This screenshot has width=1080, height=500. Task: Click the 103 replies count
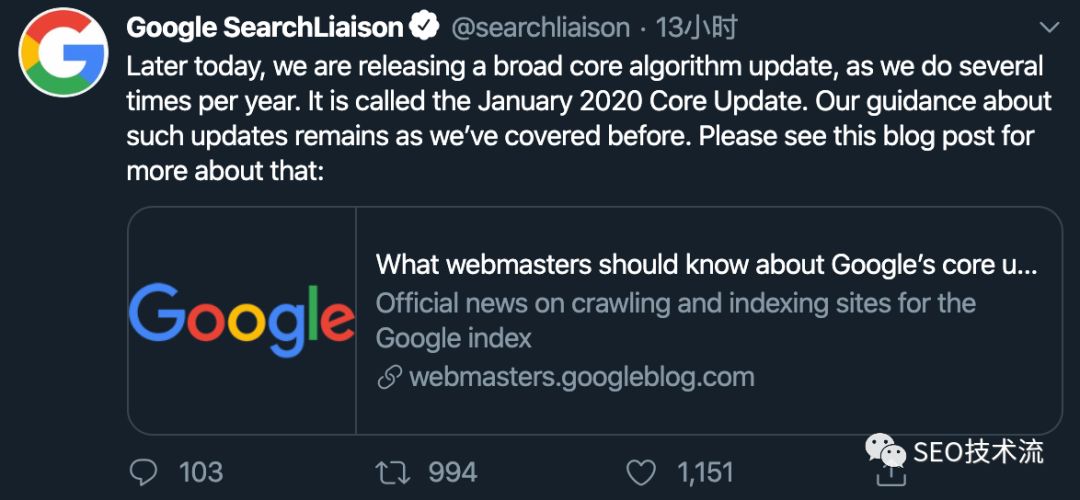[200, 472]
